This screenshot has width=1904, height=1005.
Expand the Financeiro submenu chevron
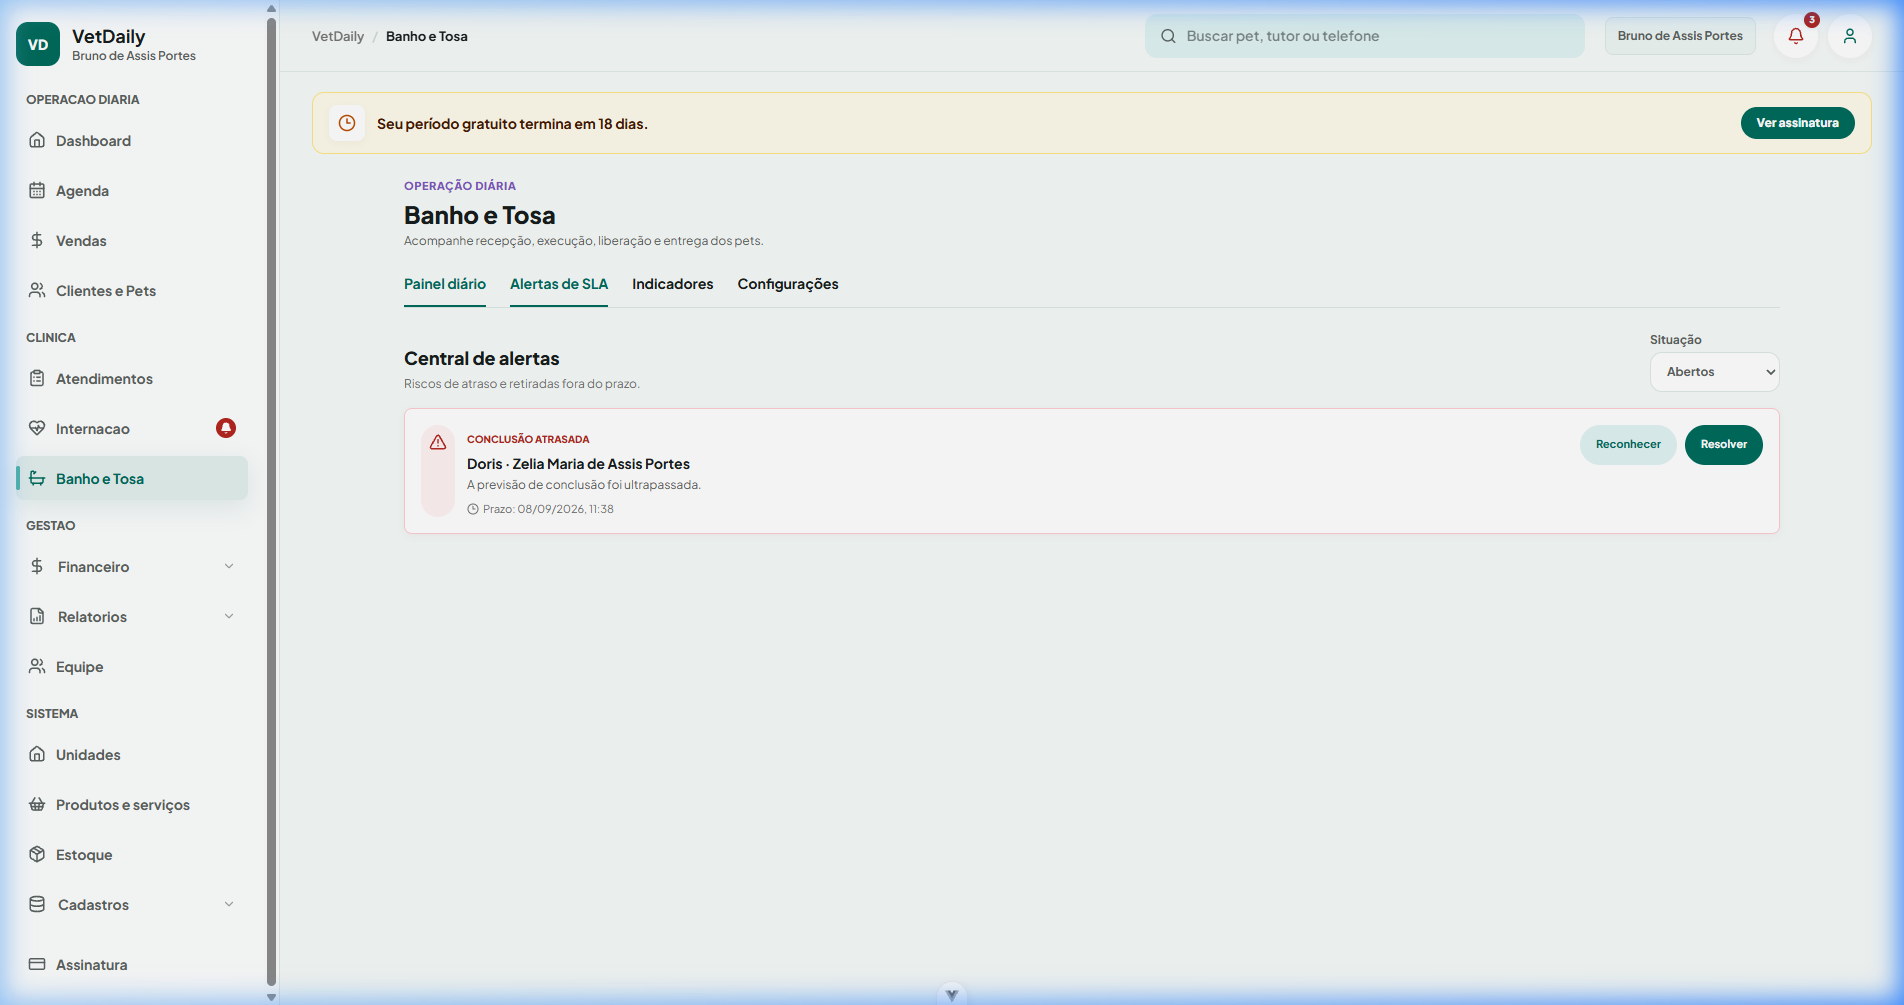[229, 566]
